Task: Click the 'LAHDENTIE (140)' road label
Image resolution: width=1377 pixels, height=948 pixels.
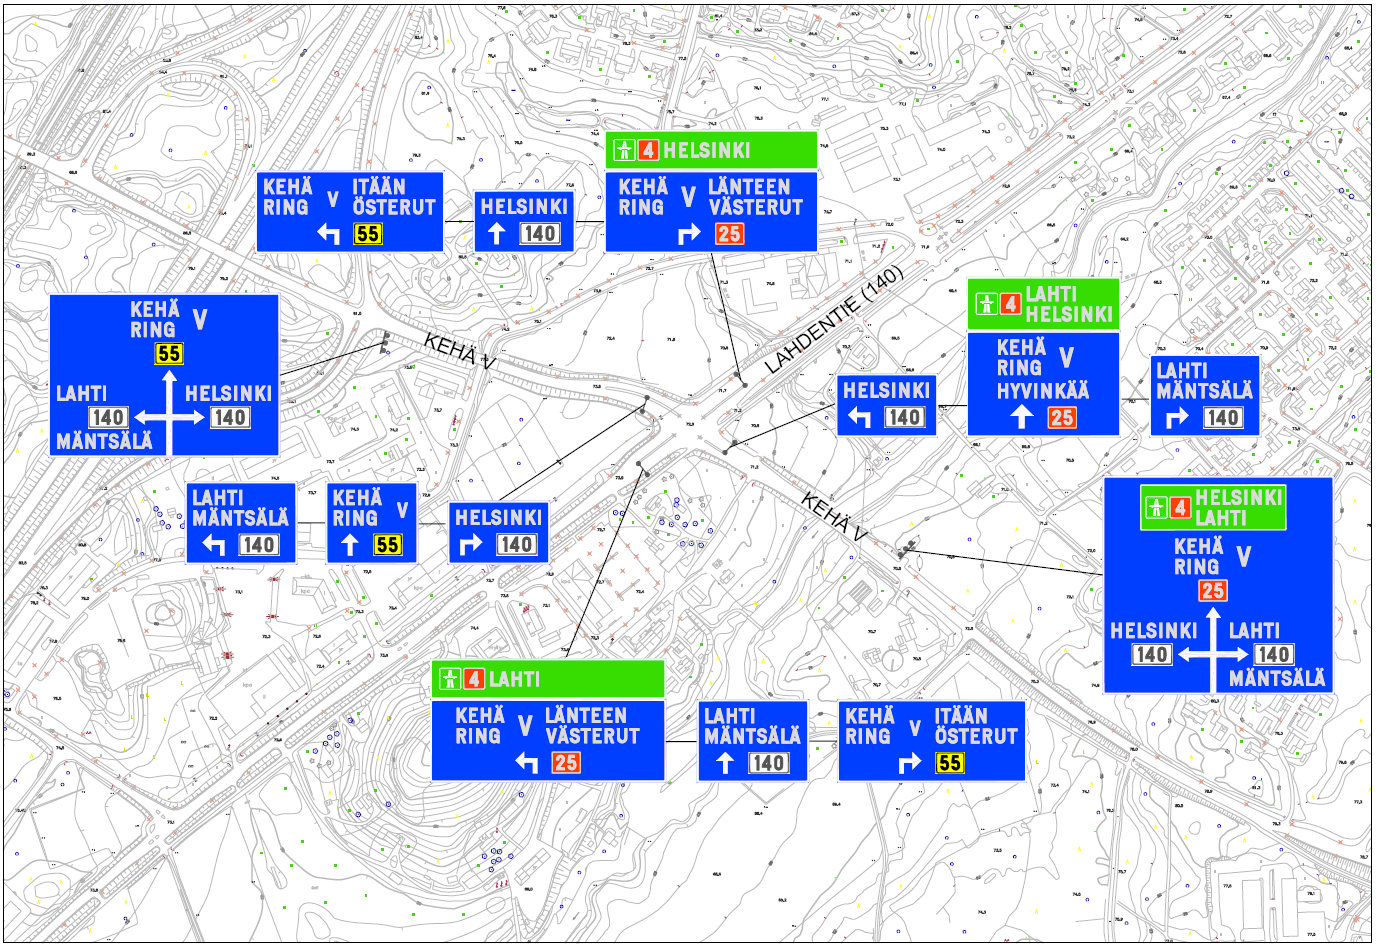Action: [834, 320]
